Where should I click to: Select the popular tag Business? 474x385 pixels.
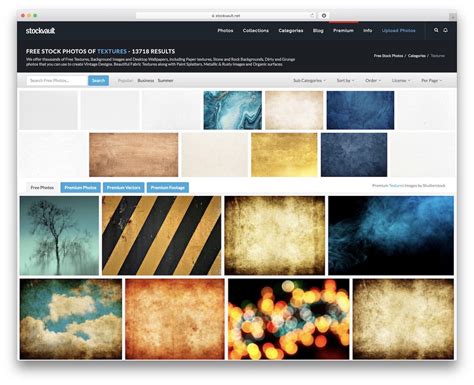tap(146, 80)
